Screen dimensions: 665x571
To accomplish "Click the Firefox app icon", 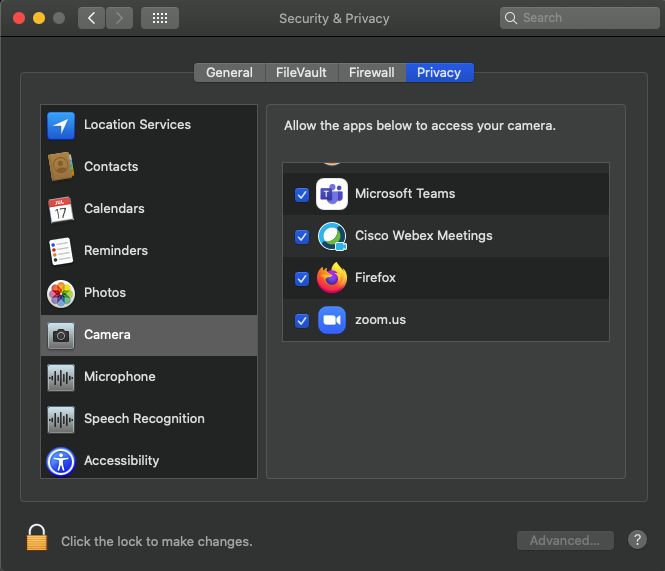I will click(332, 278).
